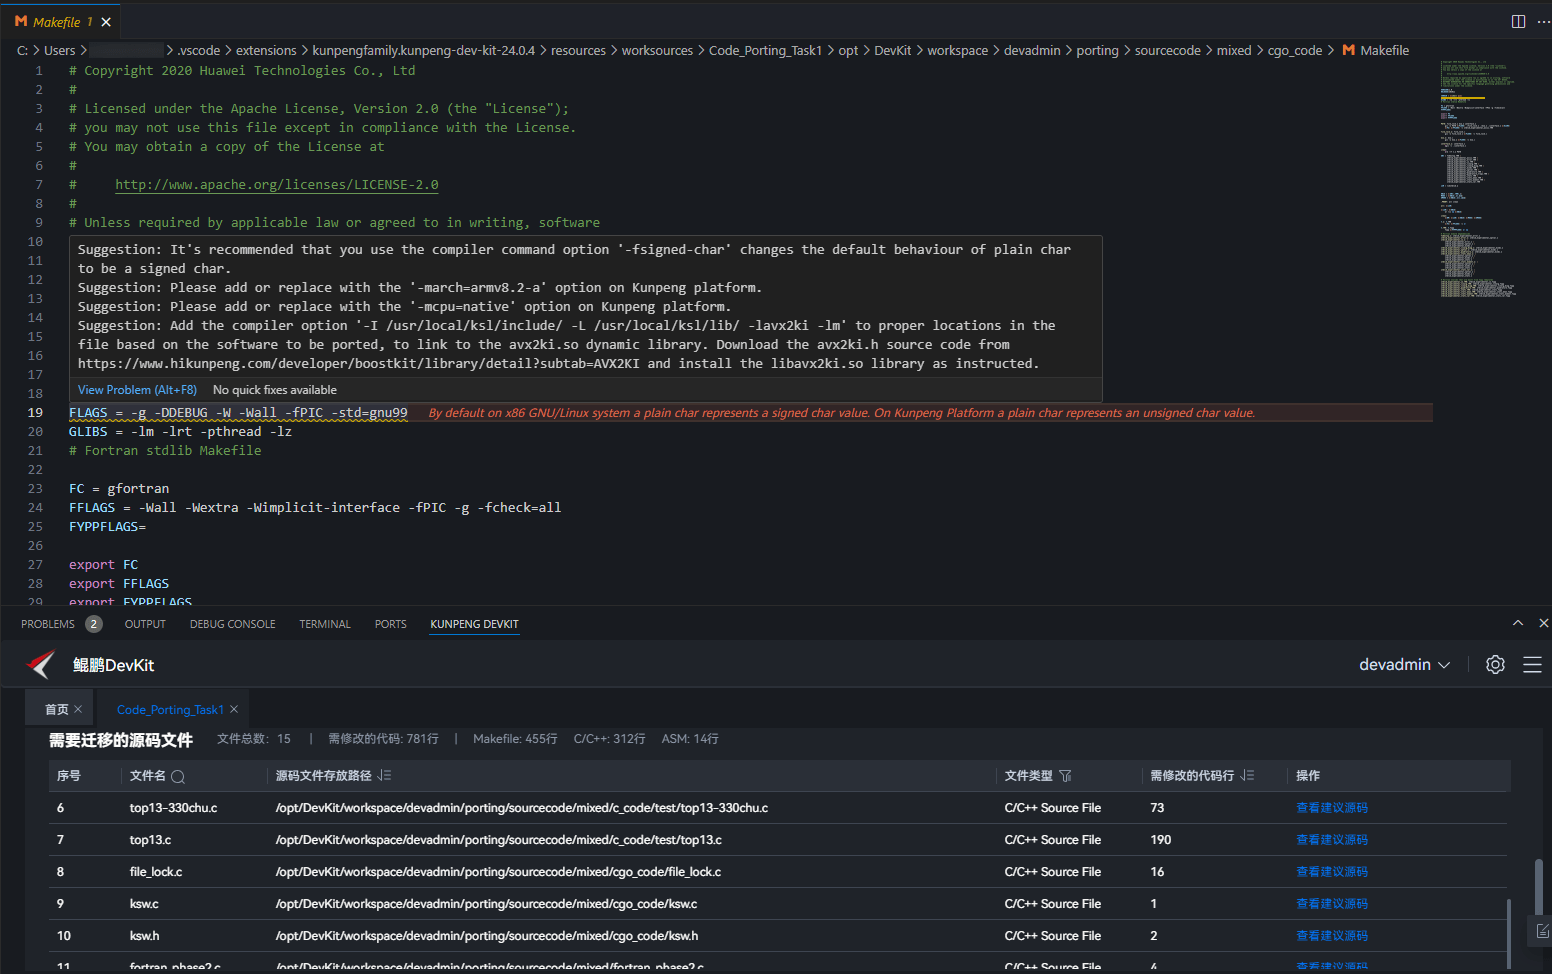Select the Code_Porting_Task1 tab
The image size is (1552, 974).
click(x=170, y=709)
